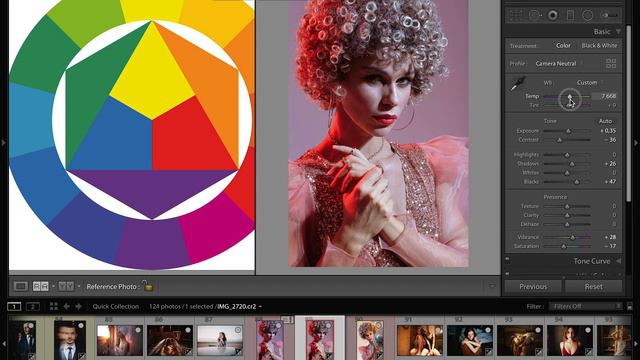
Task: Open Grid view from filmstrip
Action: pos(53,306)
